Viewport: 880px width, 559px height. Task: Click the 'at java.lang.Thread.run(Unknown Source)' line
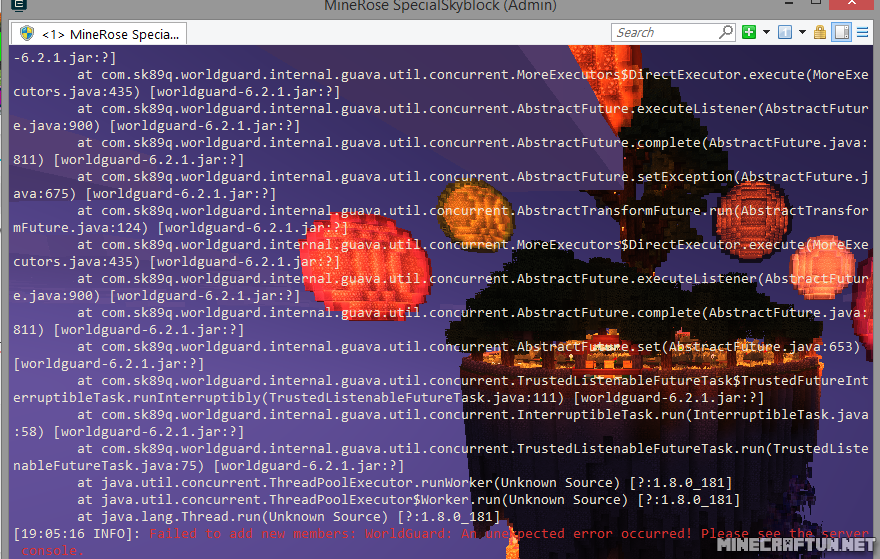288,516
